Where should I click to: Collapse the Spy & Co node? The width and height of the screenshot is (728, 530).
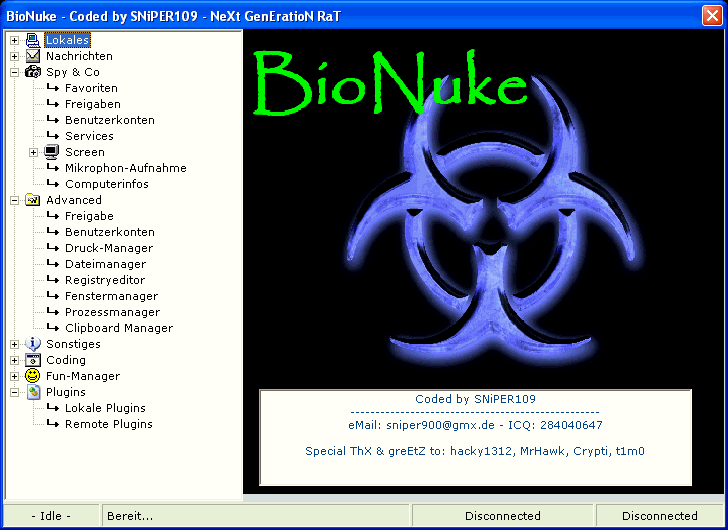(x=15, y=72)
